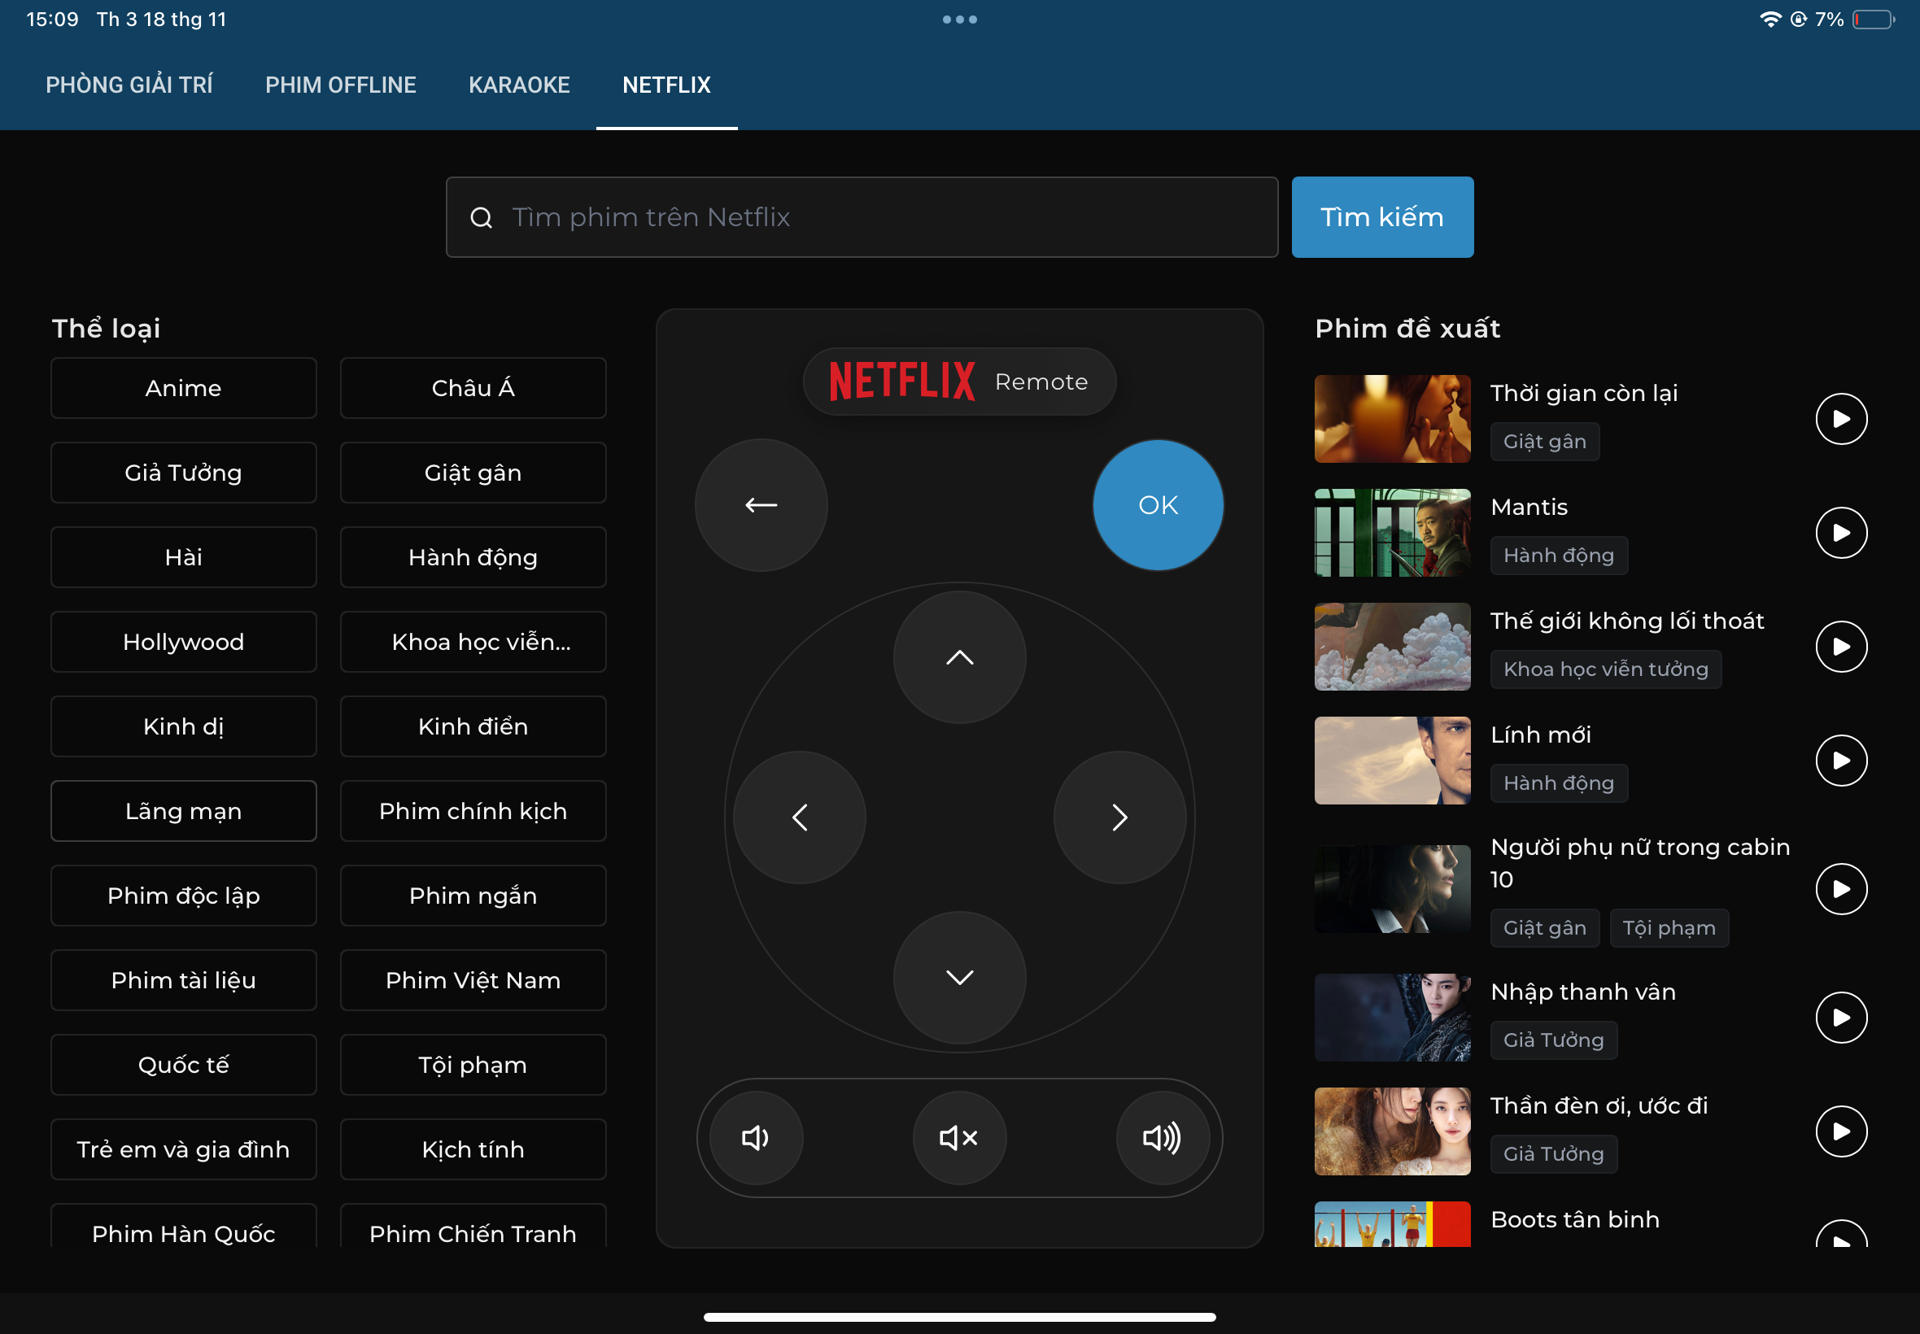Switch to the KARAOKE tab
1920x1334 pixels.
(x=519, y=85)
